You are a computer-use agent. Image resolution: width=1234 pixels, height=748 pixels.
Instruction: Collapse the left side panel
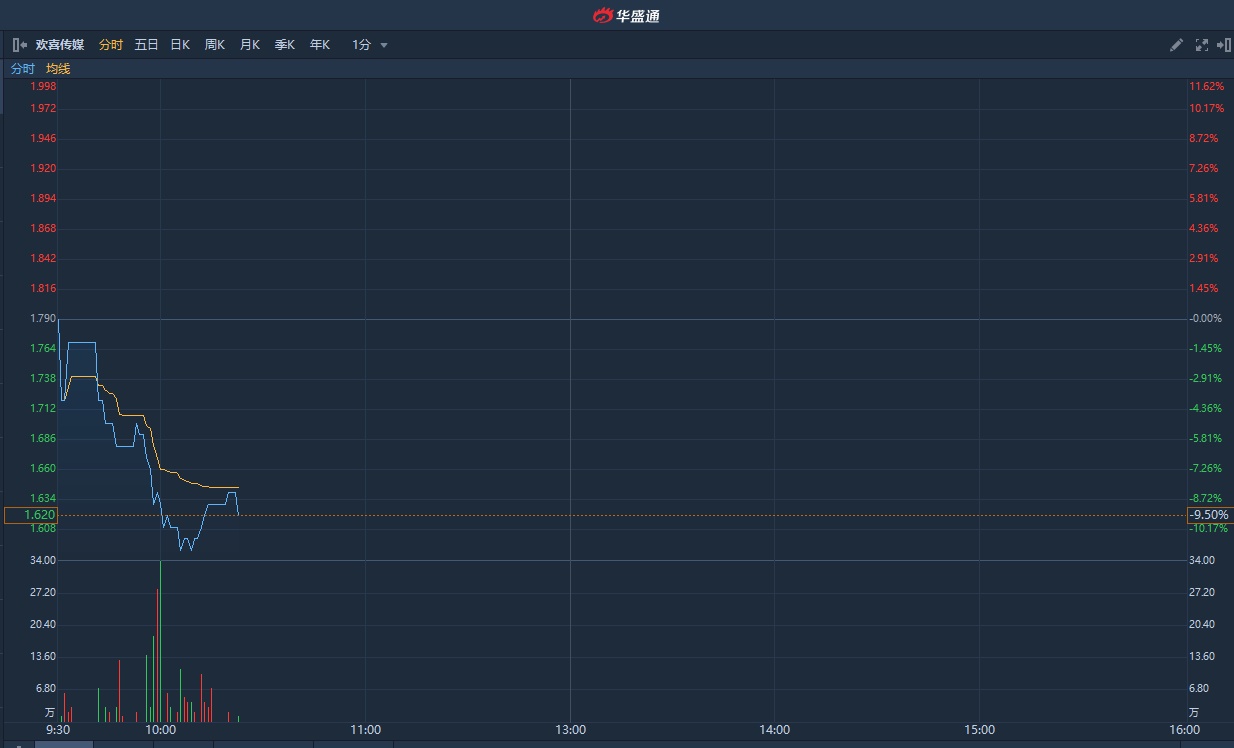(19, 45)
